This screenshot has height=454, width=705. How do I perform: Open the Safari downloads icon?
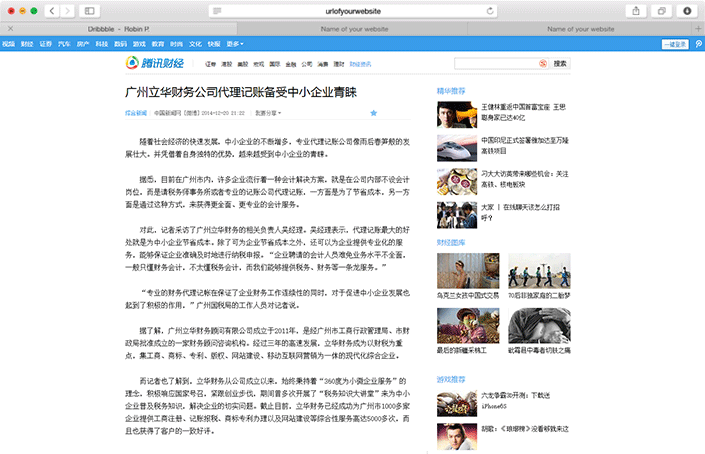[x=687, y=10]
